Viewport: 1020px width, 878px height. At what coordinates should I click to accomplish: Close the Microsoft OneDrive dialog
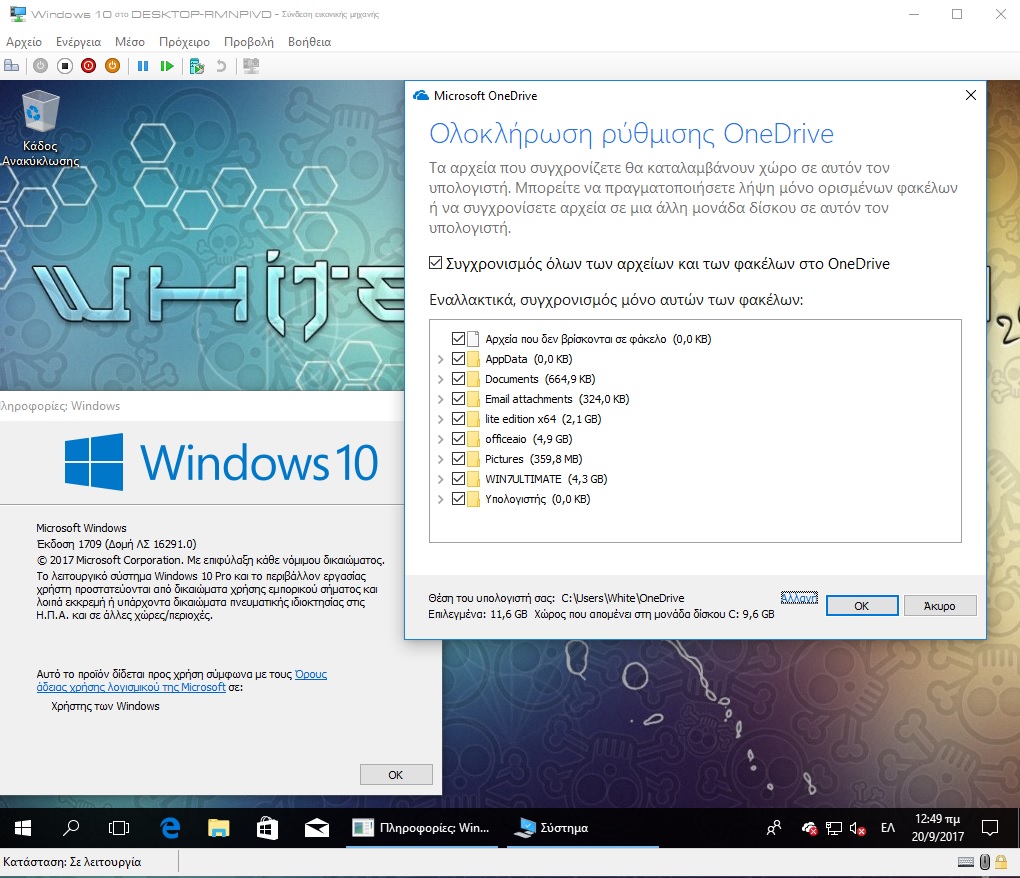[971, 95]
